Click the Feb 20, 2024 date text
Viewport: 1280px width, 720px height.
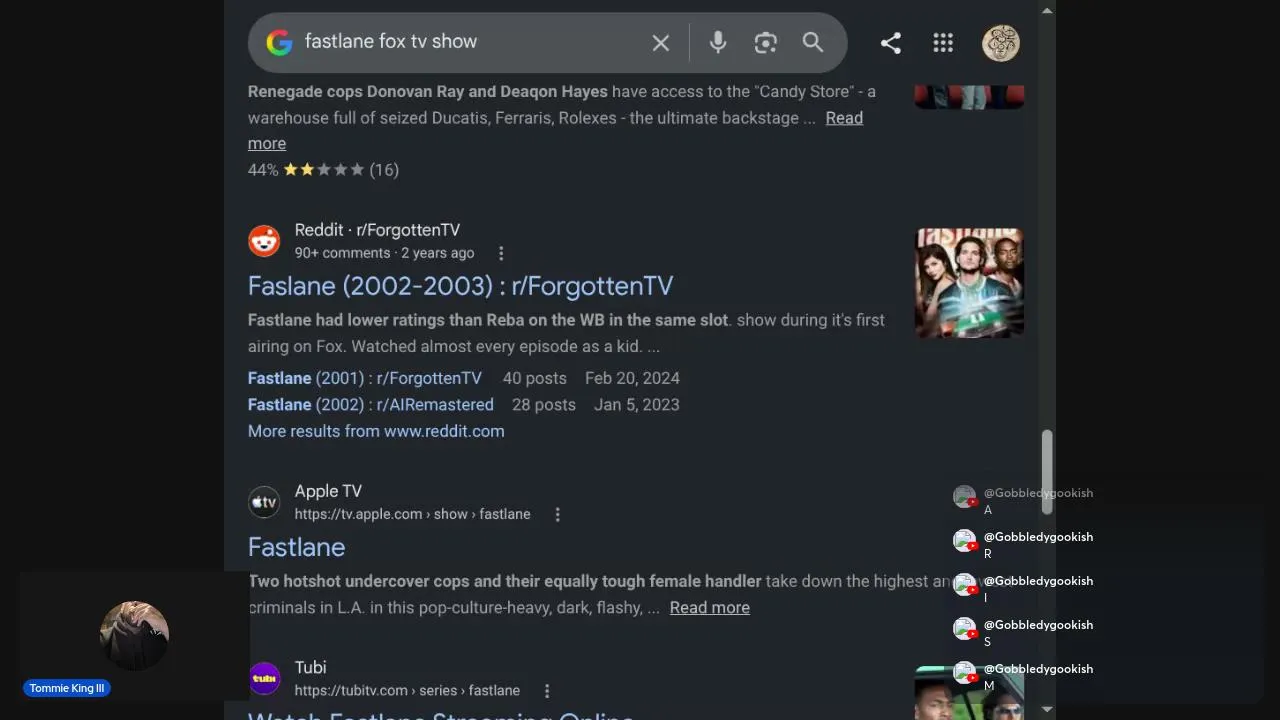pyautogui.click(x=632, y=378)
